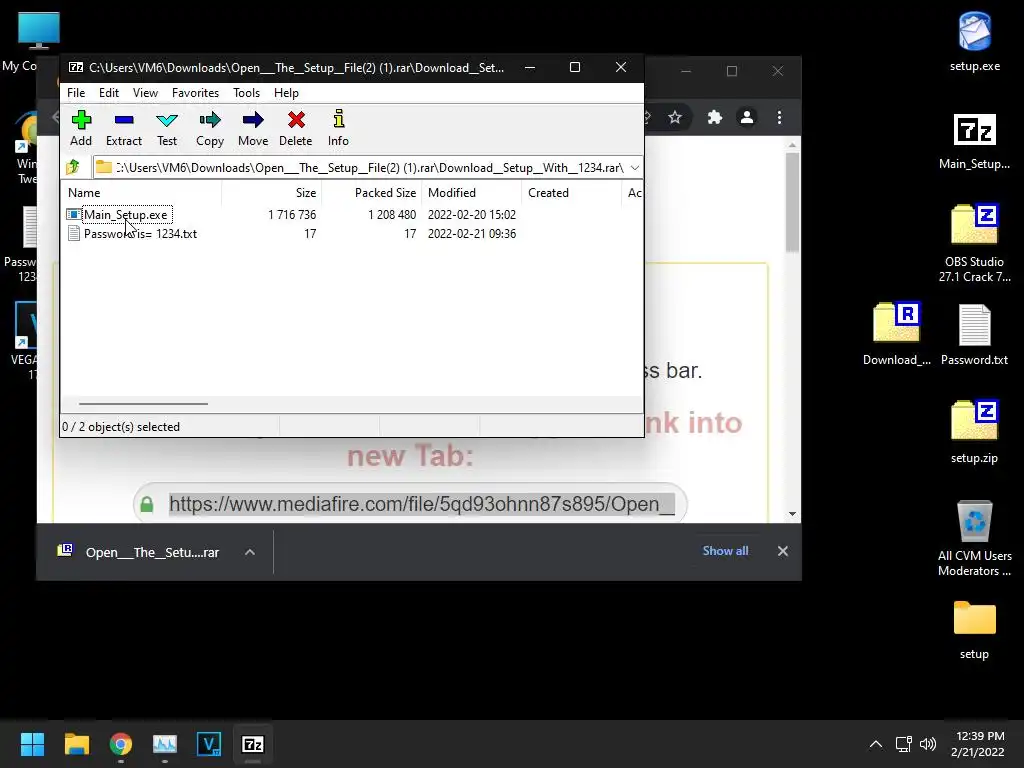
Task: Open the taskbar clock and date
Action: (x=978, y=744)
